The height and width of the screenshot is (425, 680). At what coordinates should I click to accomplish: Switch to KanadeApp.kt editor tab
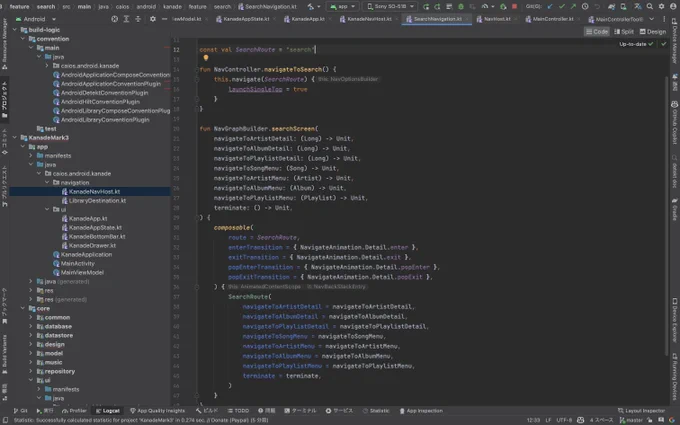tap(307, 19)
